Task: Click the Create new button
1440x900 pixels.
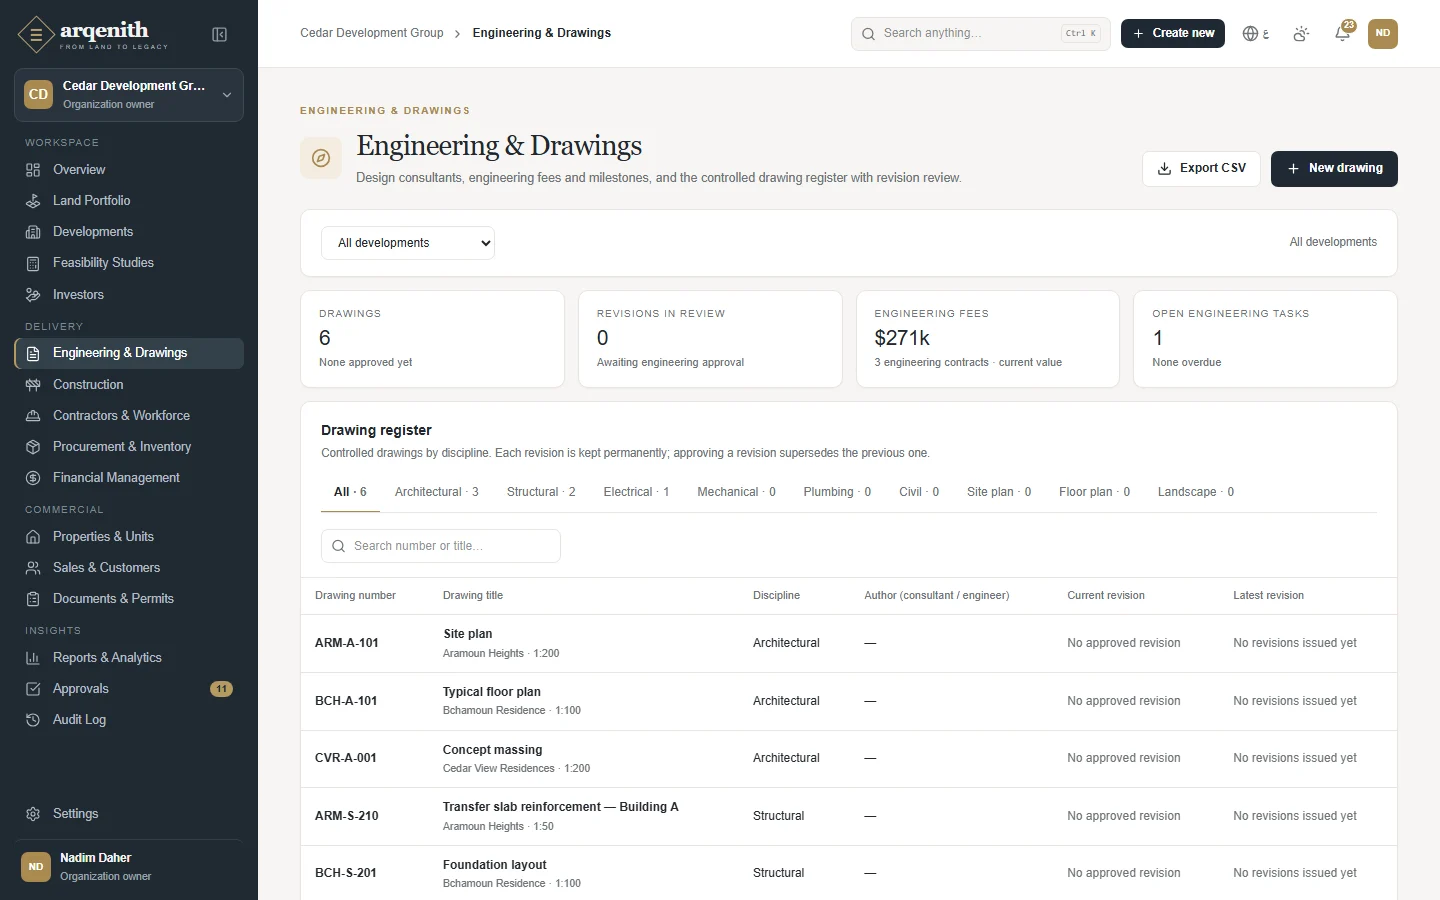Action: 1173,33
